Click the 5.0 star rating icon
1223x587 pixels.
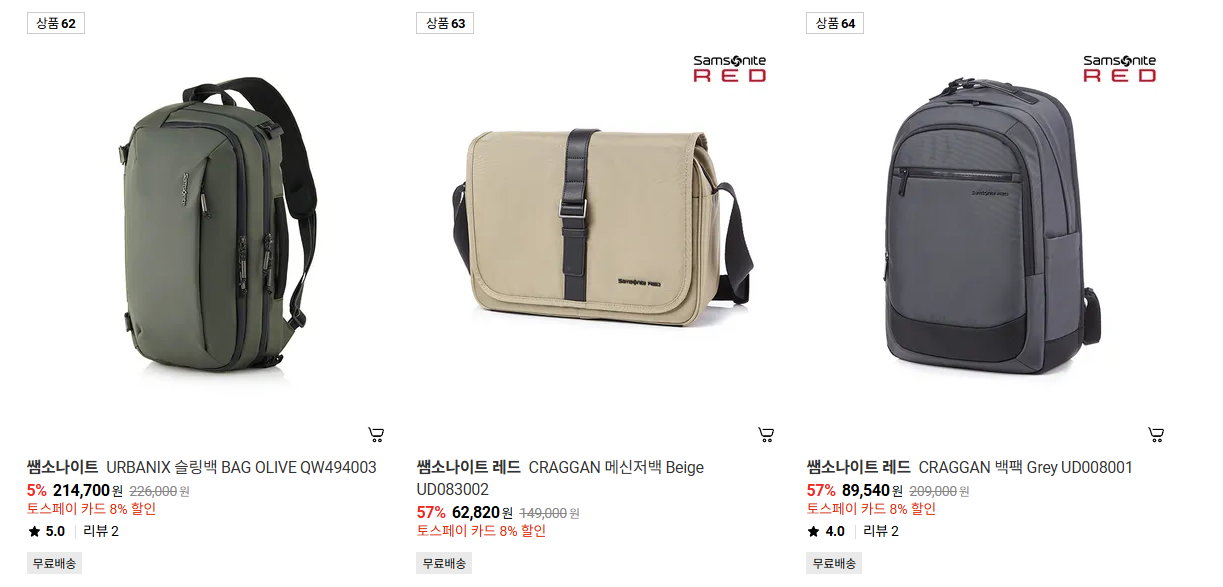click(33, 531)
